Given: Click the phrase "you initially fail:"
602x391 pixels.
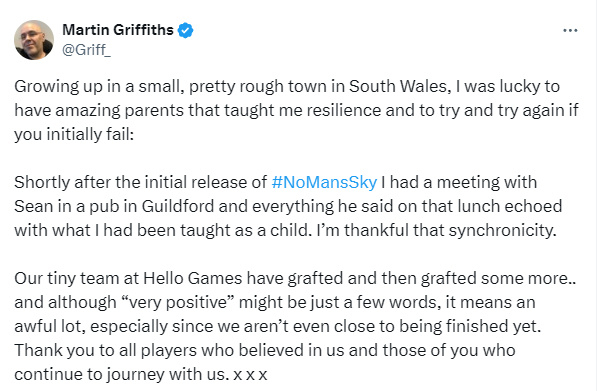Looking at the screenshot, I should 74,134.
